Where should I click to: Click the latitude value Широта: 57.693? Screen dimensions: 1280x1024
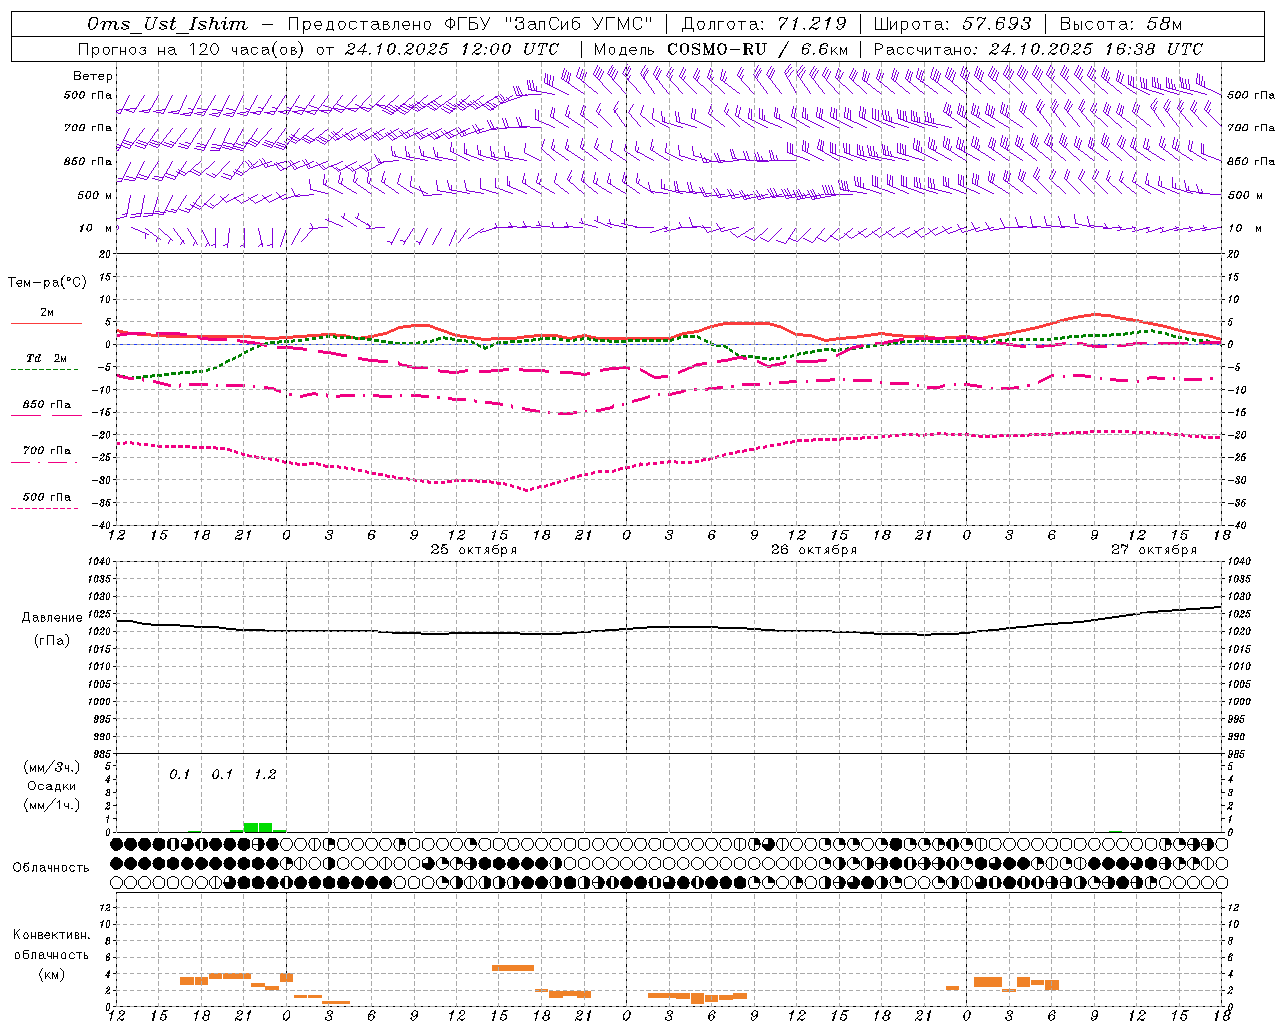pos(953,24)
